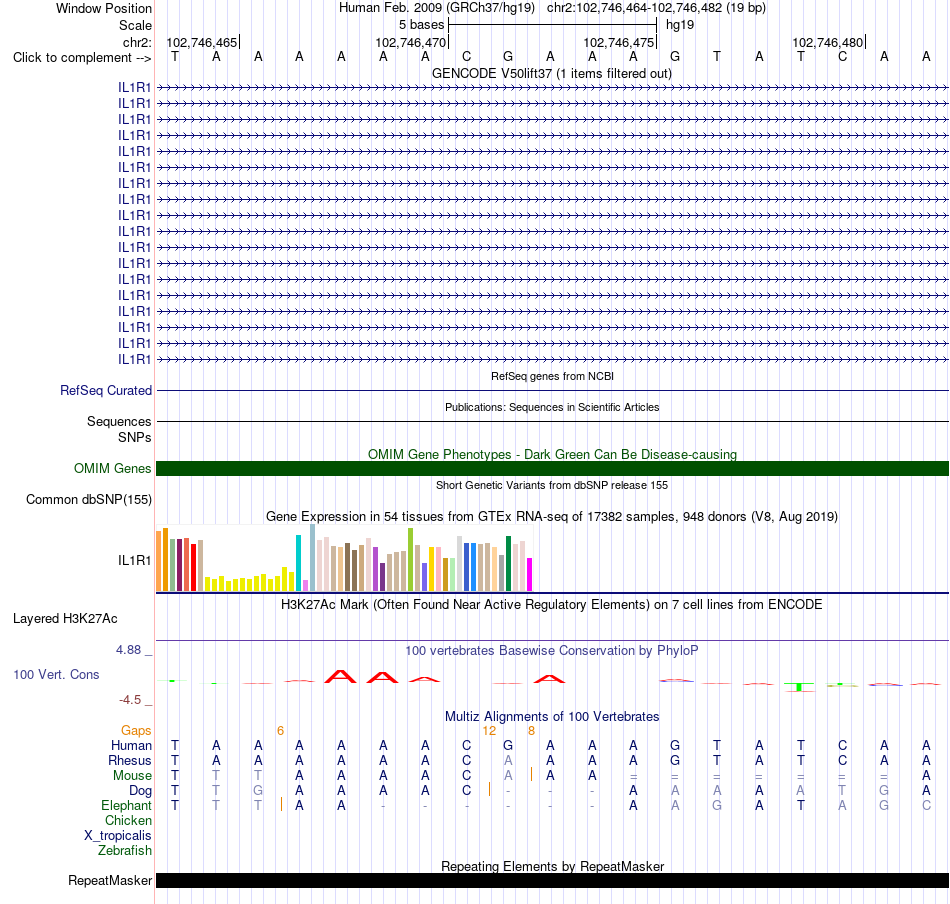Click the green T in PhyloP track
950x904 pixels.
[800, 687]
